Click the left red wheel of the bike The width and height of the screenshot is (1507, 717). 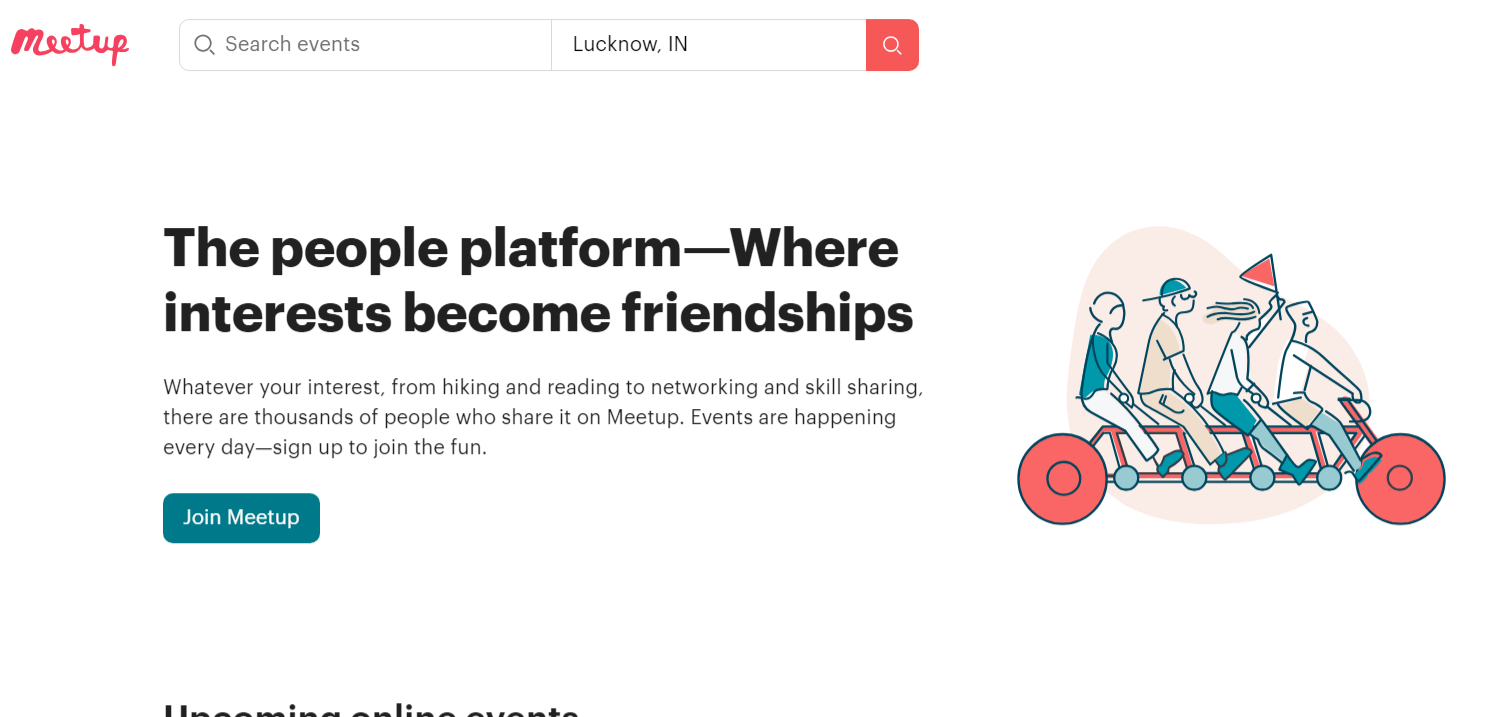(x=1062, y=478)
